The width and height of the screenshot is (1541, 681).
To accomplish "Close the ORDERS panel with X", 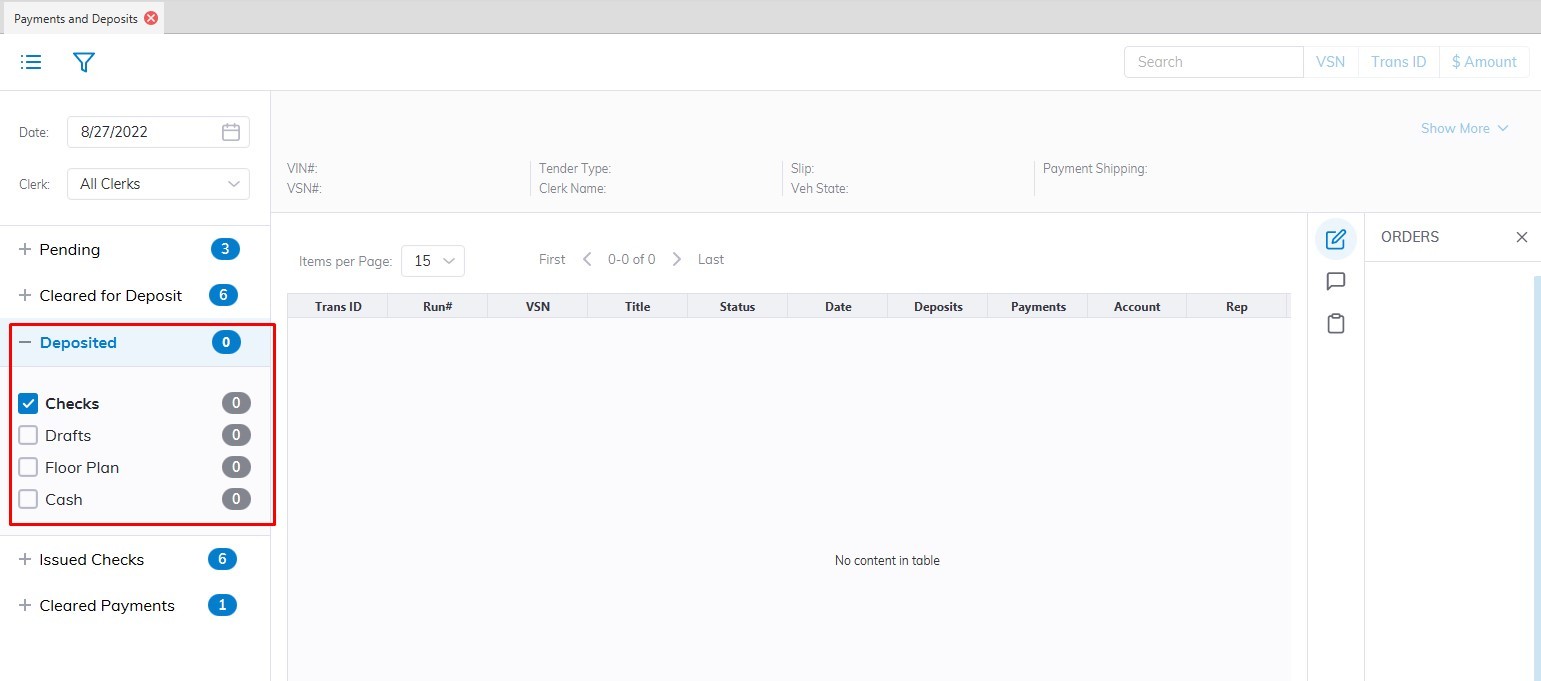I will coord(1521,237).
